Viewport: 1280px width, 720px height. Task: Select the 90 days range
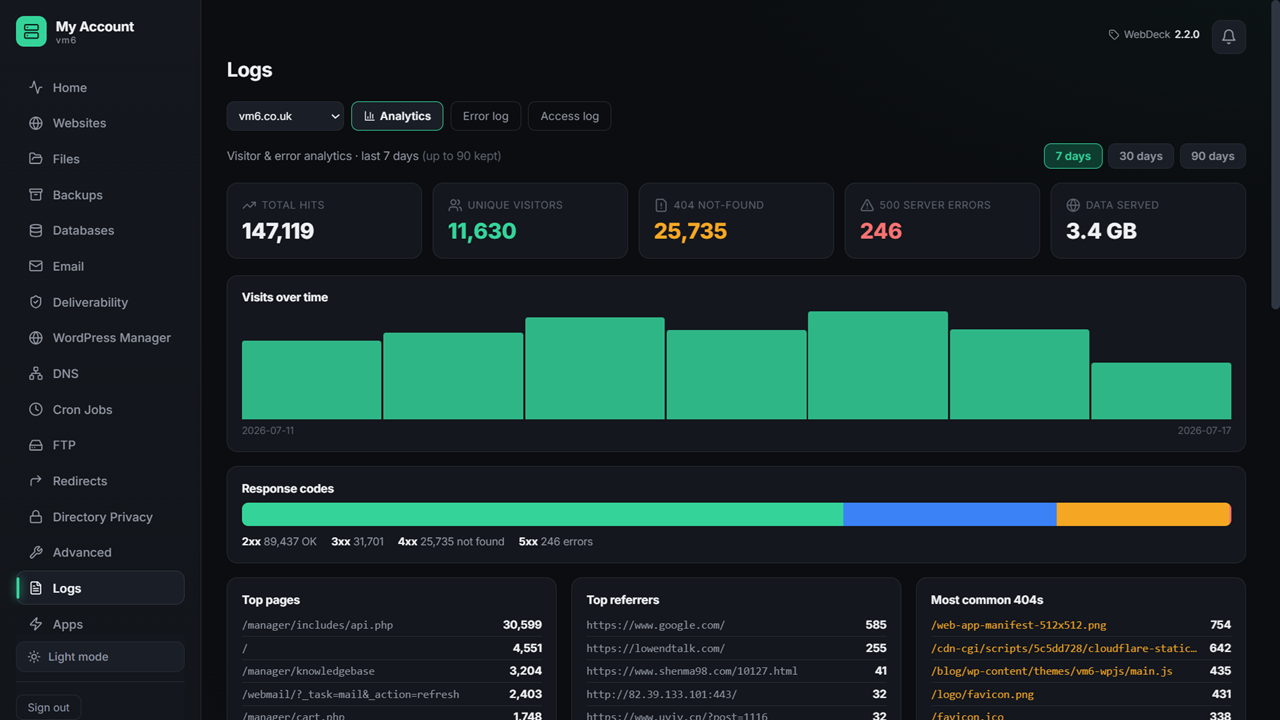[1213, 156]
